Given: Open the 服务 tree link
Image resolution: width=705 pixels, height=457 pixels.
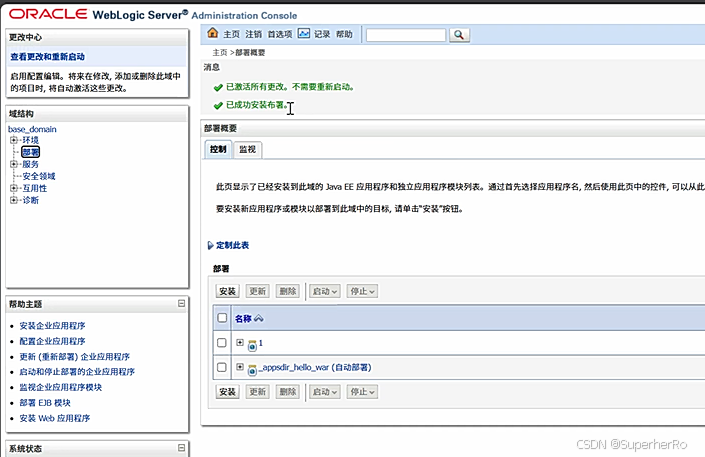Looking at the screenshot, I should (x=31, y=164).
